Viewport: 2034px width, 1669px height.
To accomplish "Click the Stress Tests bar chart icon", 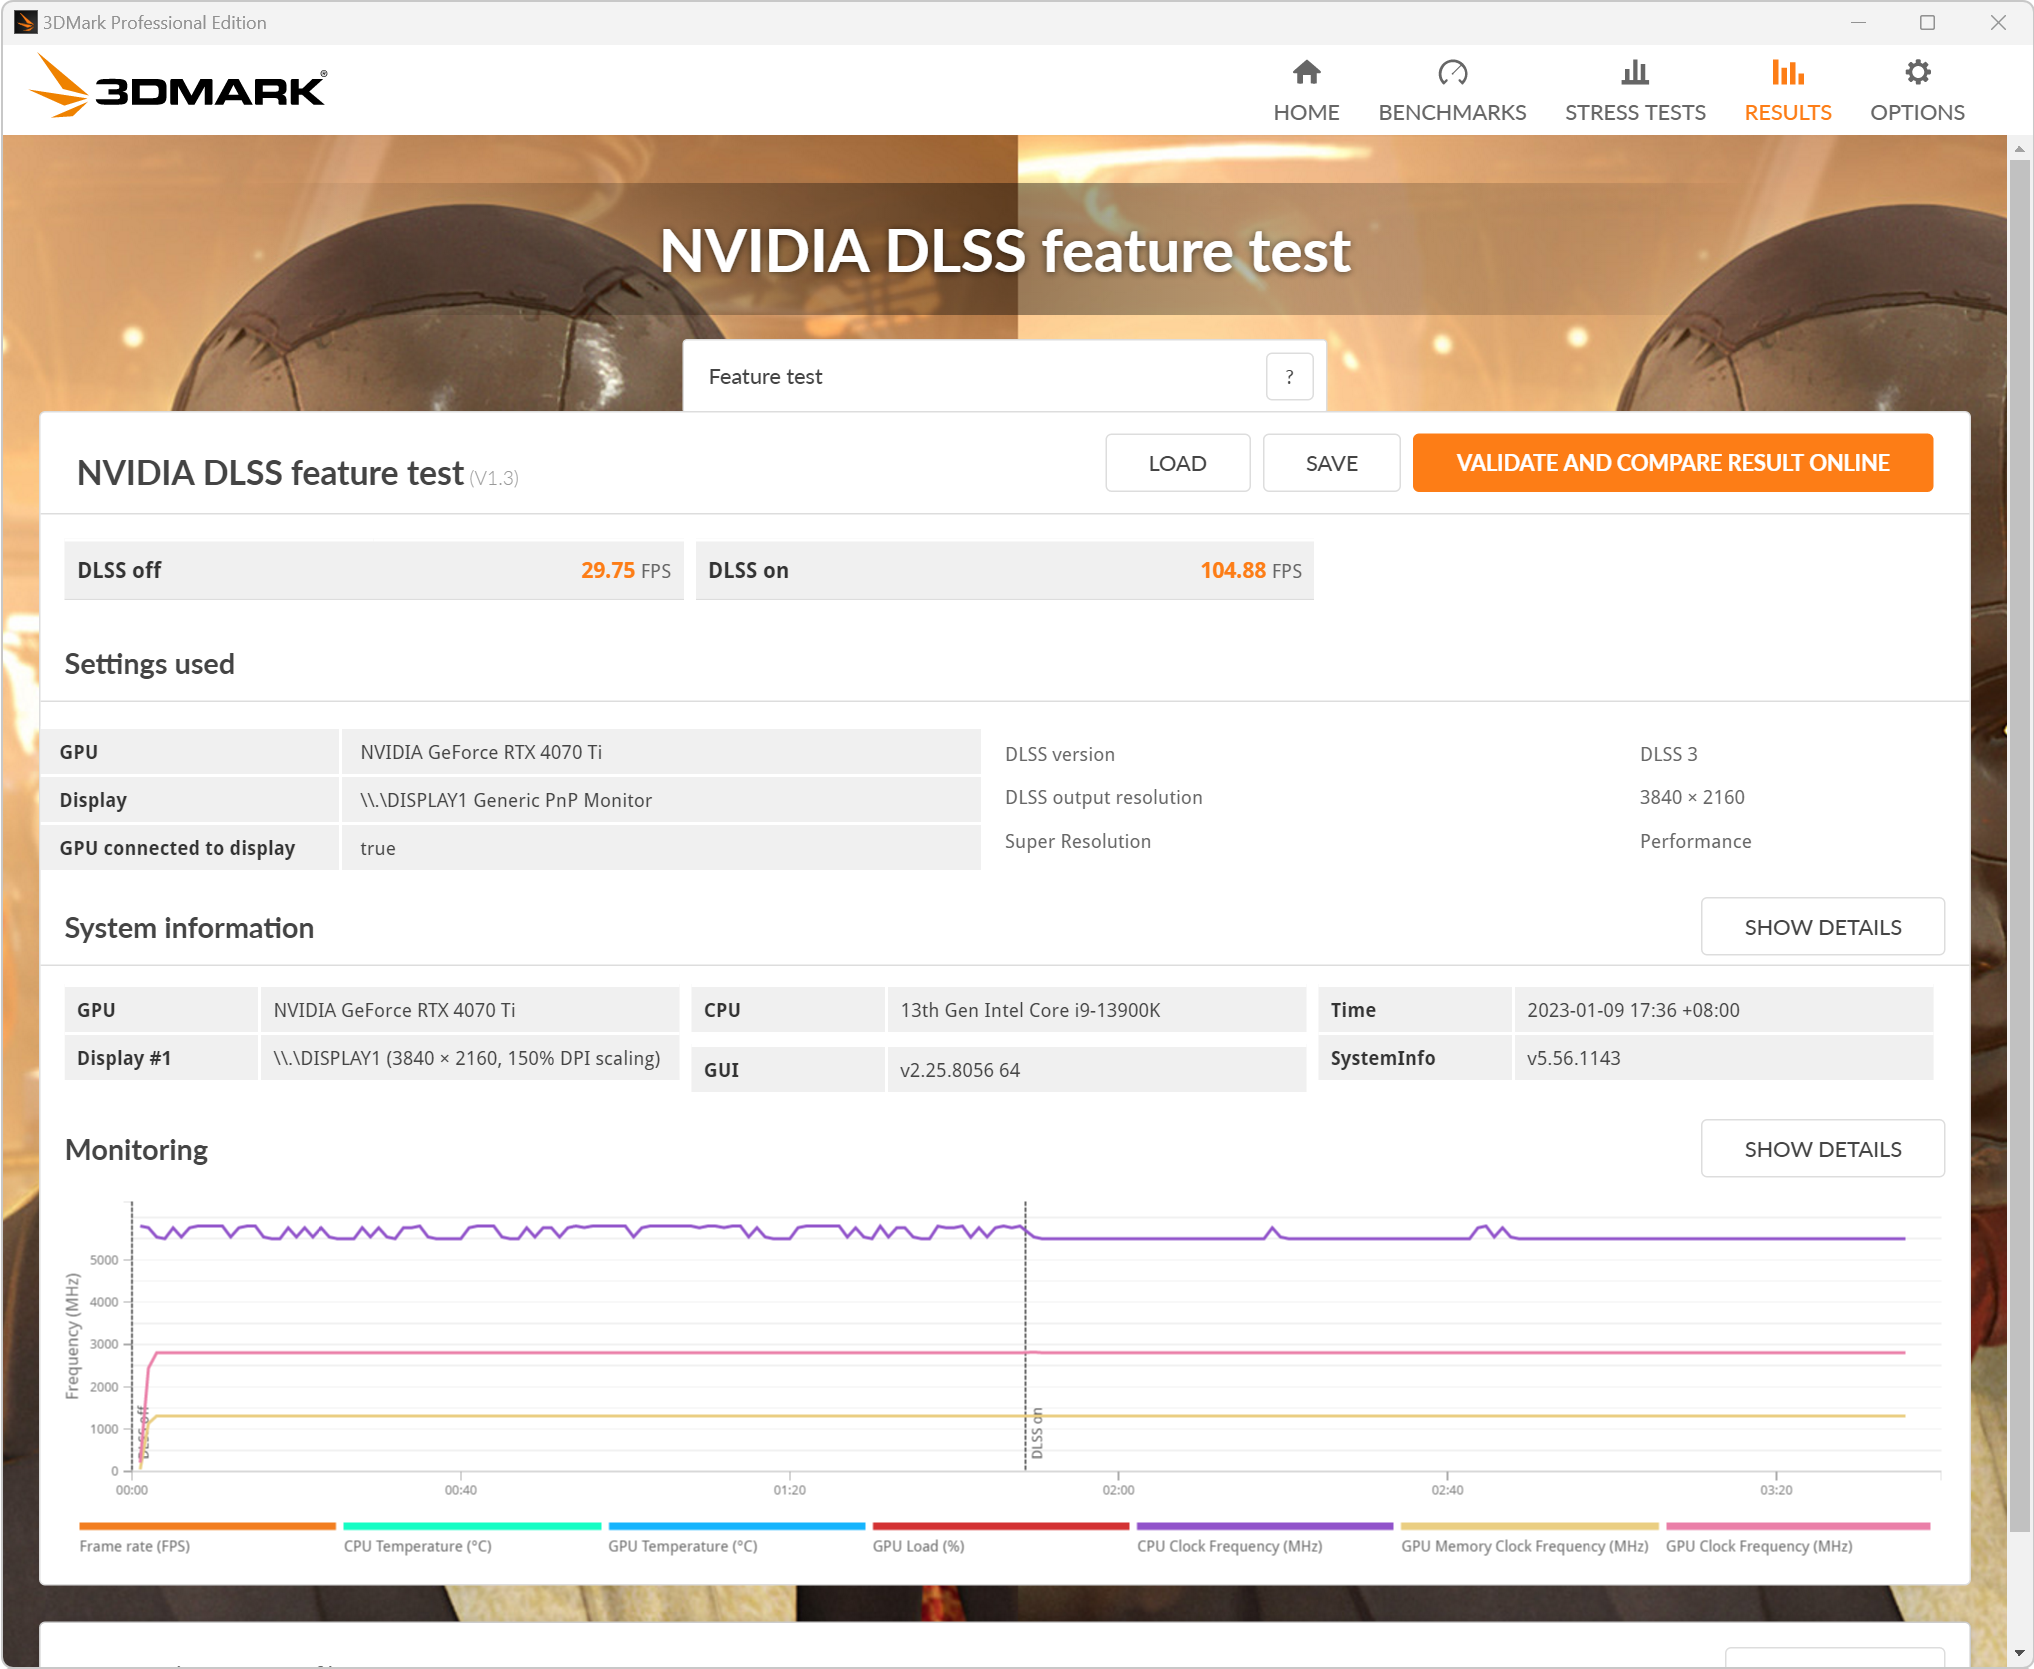I will [1635, 72].
